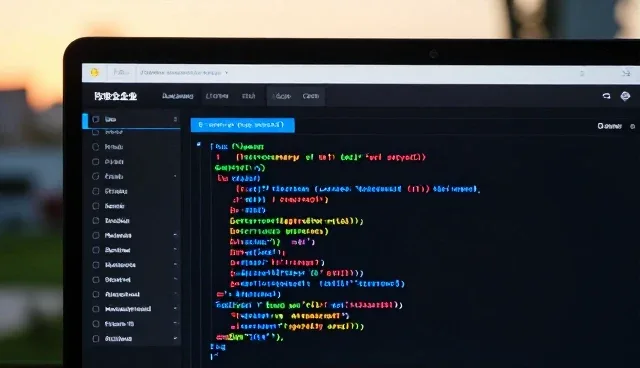The image size is (640, 368).
Task: Tick the checkbox of the sidebar row with the longest label
Action: point(96,309)
